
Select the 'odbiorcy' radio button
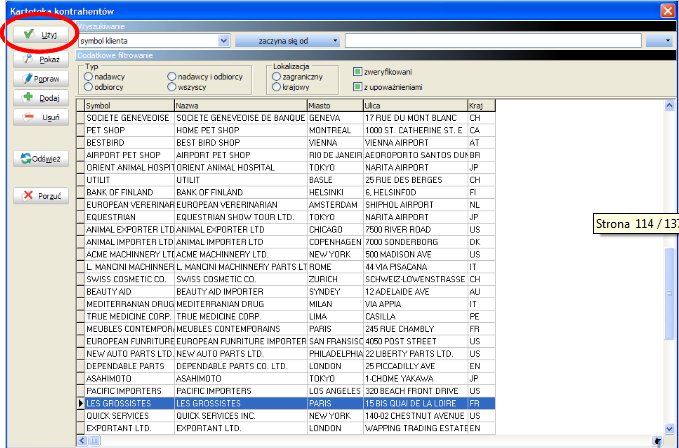coord(88,87)
